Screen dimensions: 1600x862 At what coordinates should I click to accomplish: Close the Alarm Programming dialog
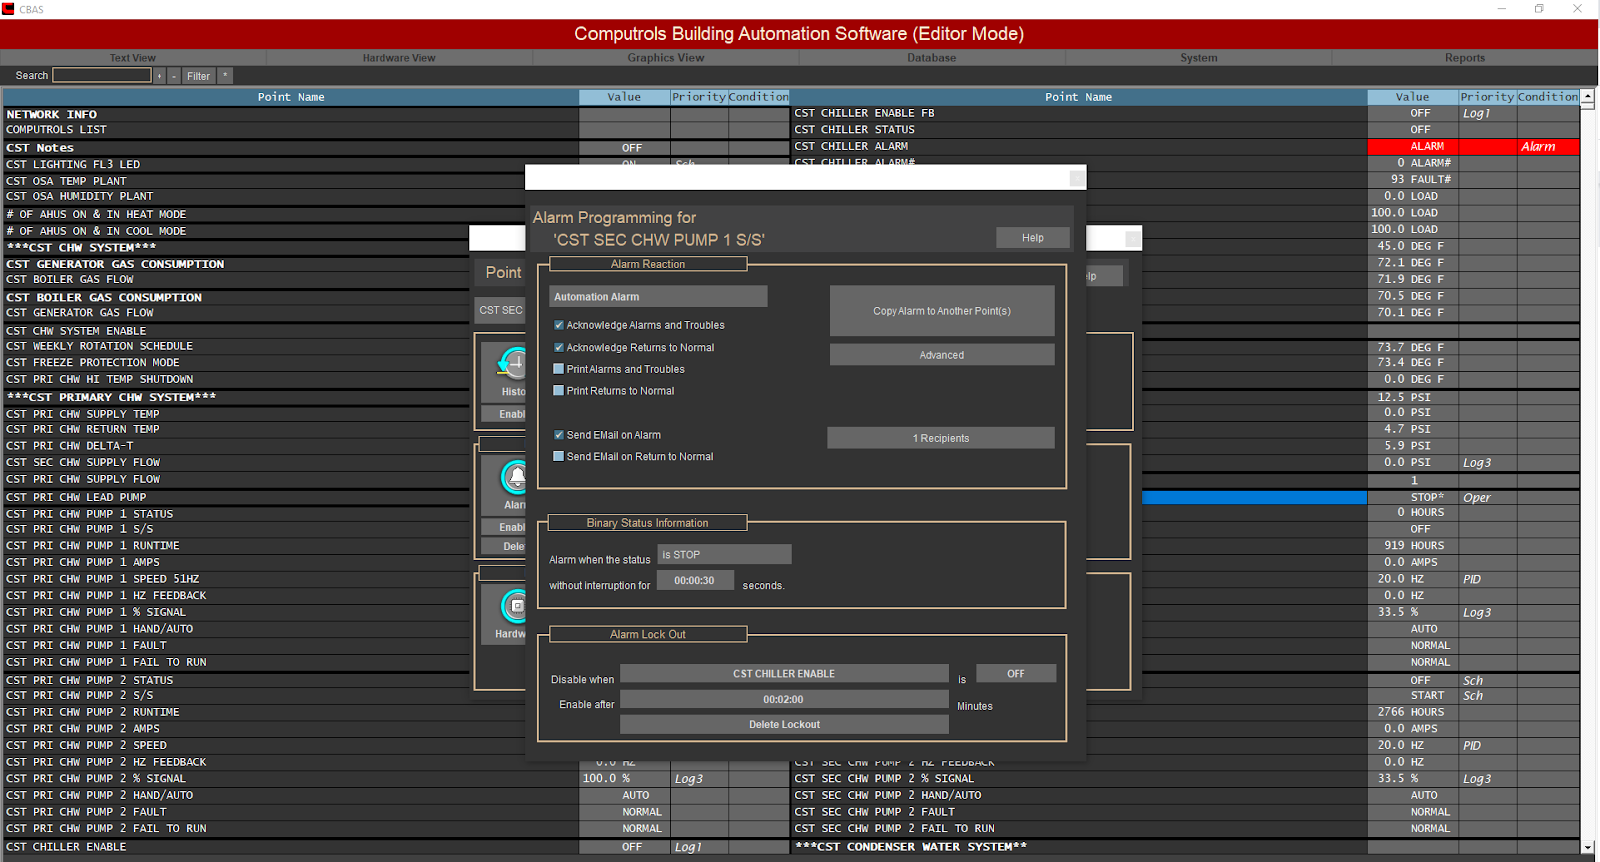point(1077,178)
